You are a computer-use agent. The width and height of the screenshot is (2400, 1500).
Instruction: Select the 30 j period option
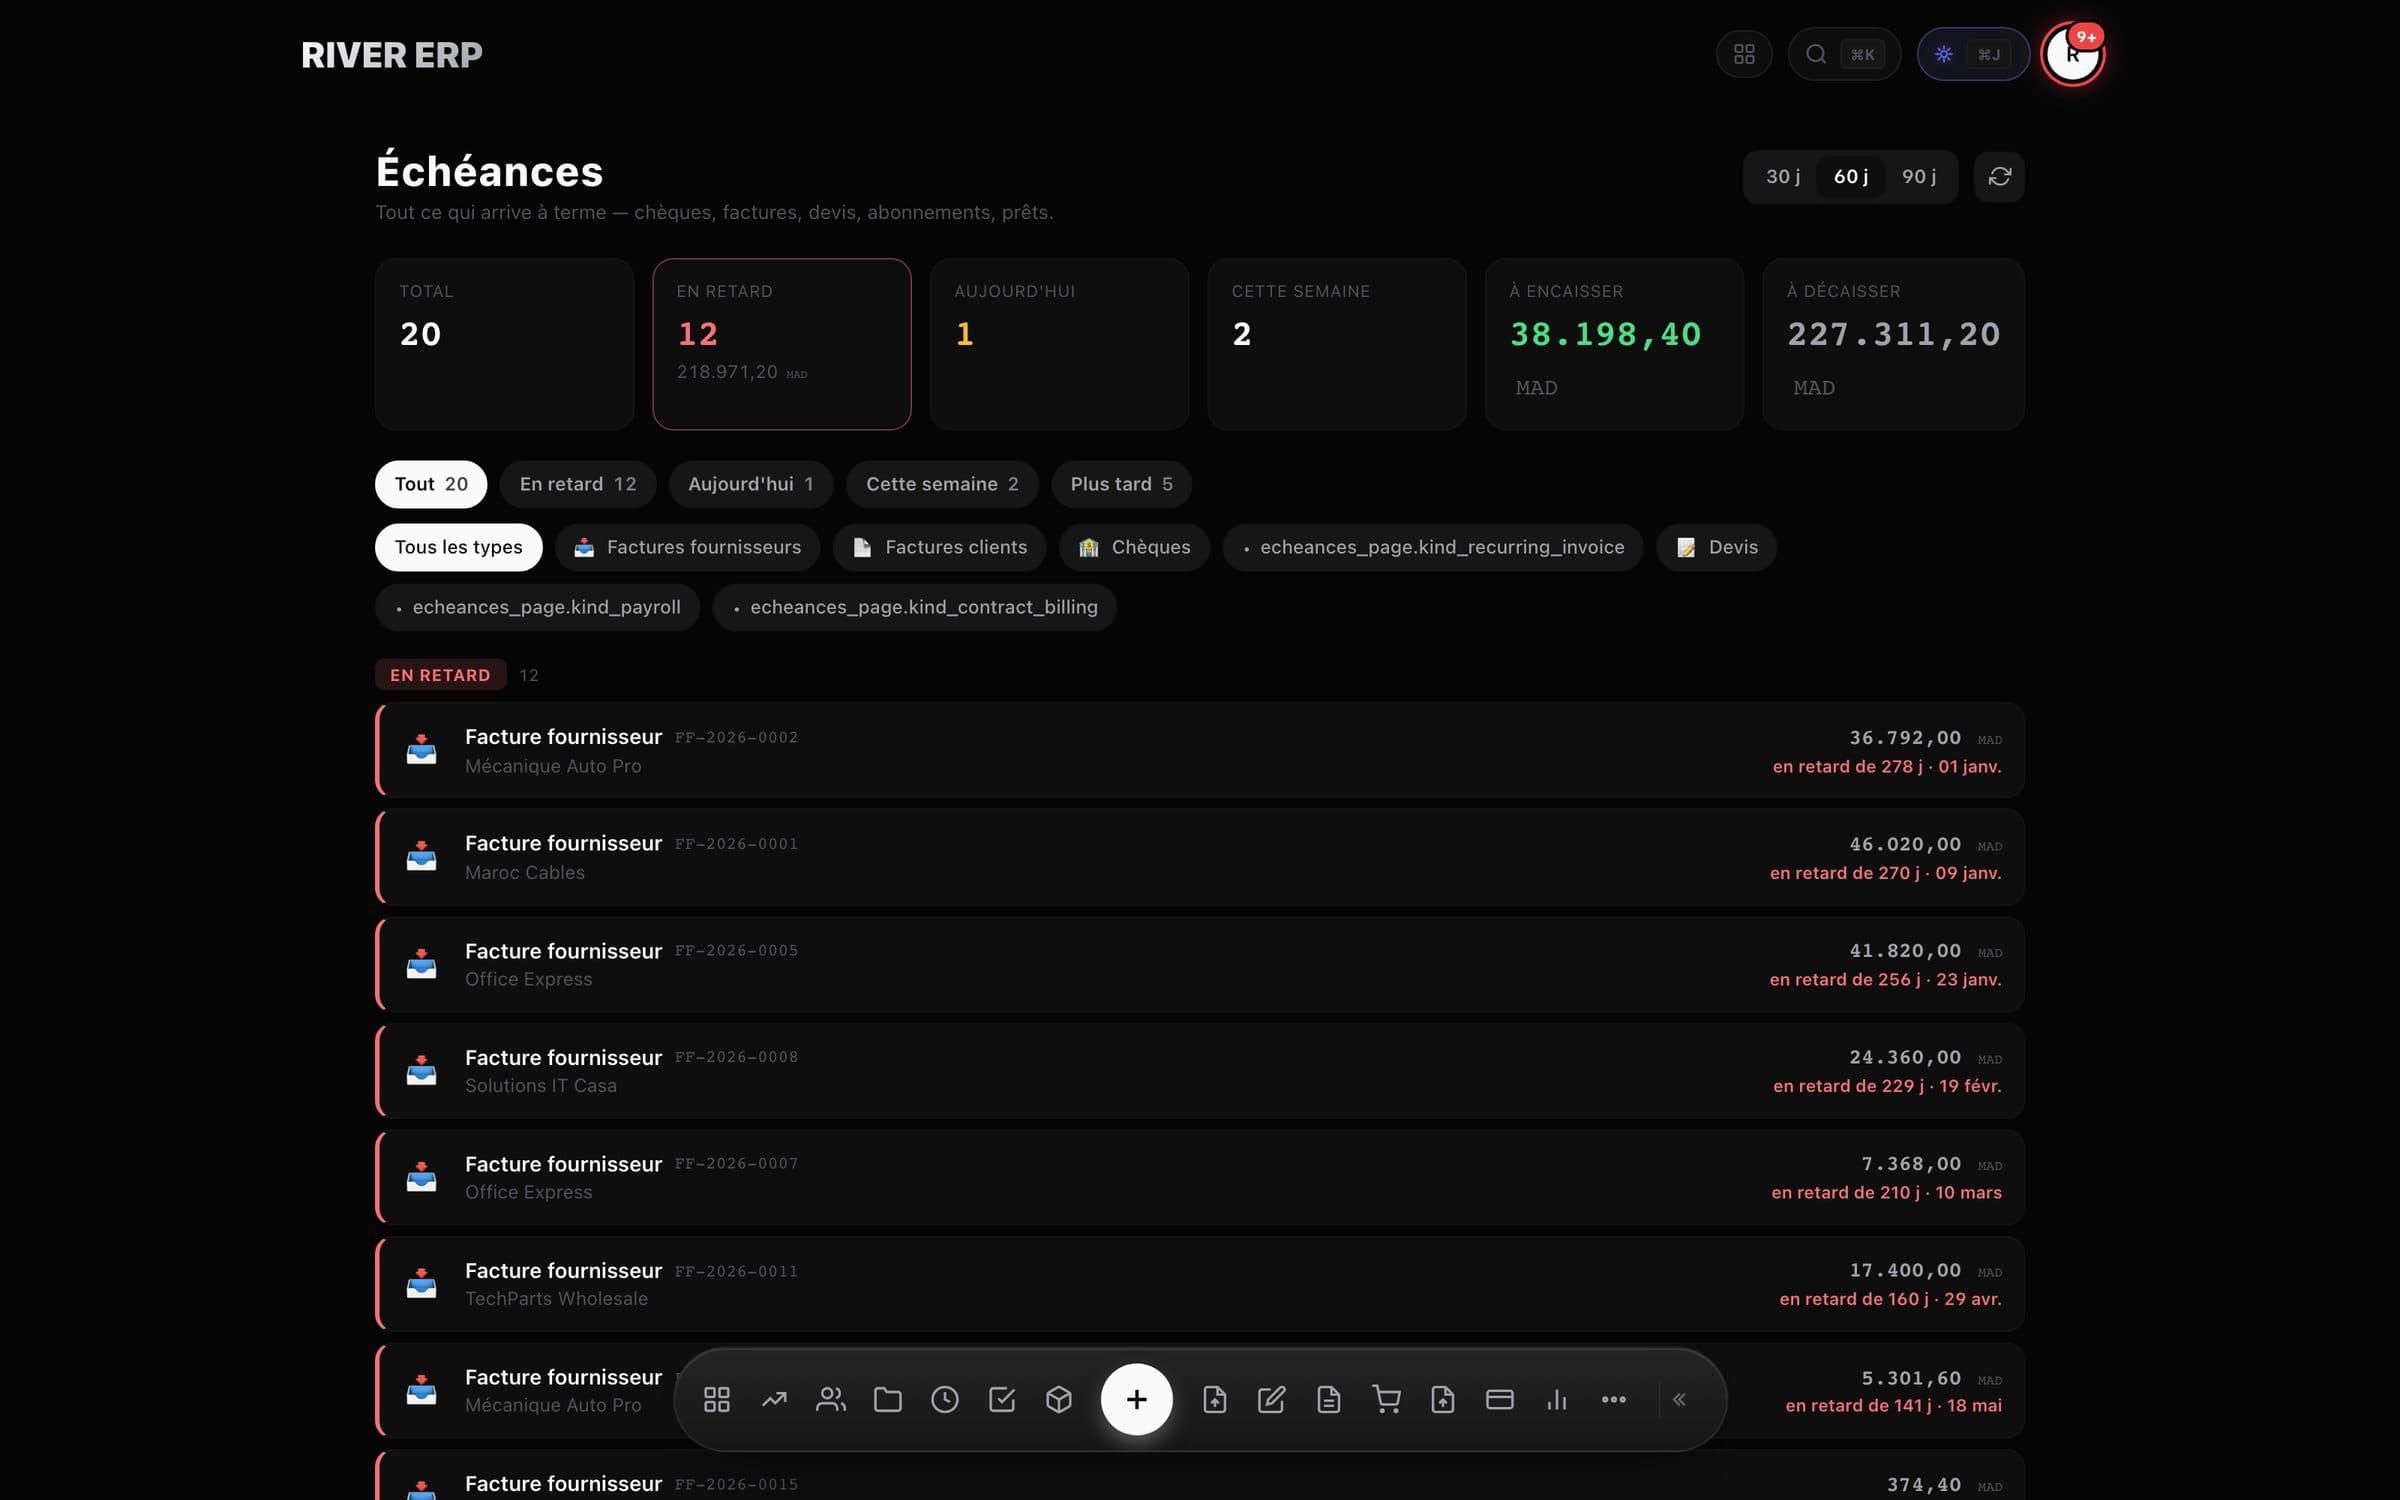[x=1782, y=177]
